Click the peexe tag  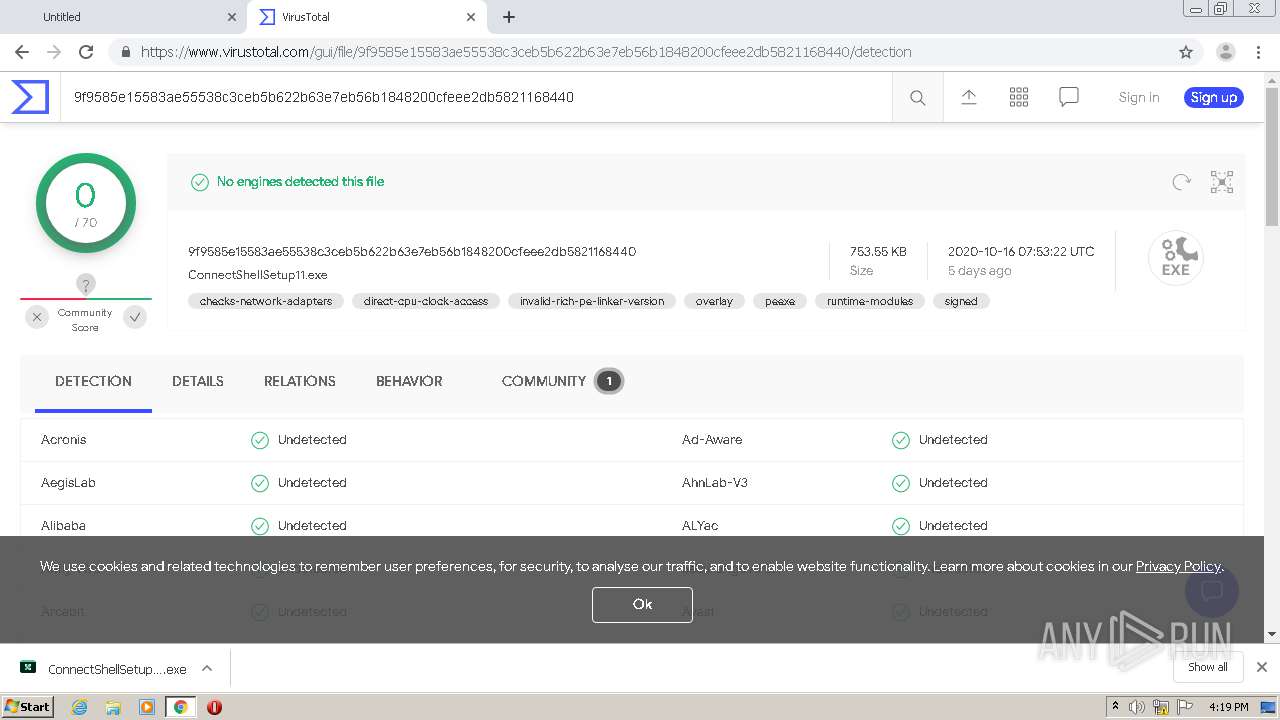(x=780, y=301)
